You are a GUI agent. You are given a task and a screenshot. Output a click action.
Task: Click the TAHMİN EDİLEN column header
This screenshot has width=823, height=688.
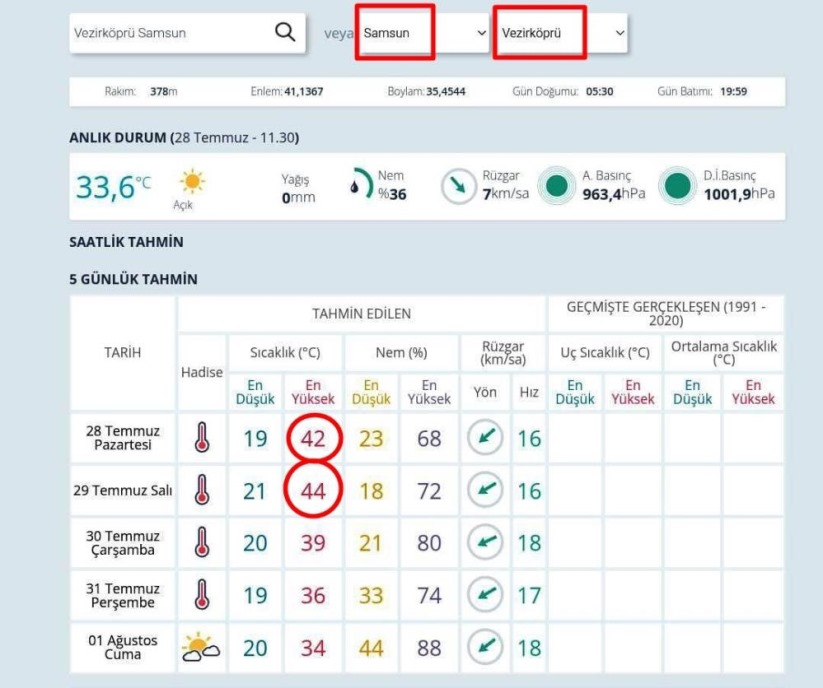click(x=361, y=314)
